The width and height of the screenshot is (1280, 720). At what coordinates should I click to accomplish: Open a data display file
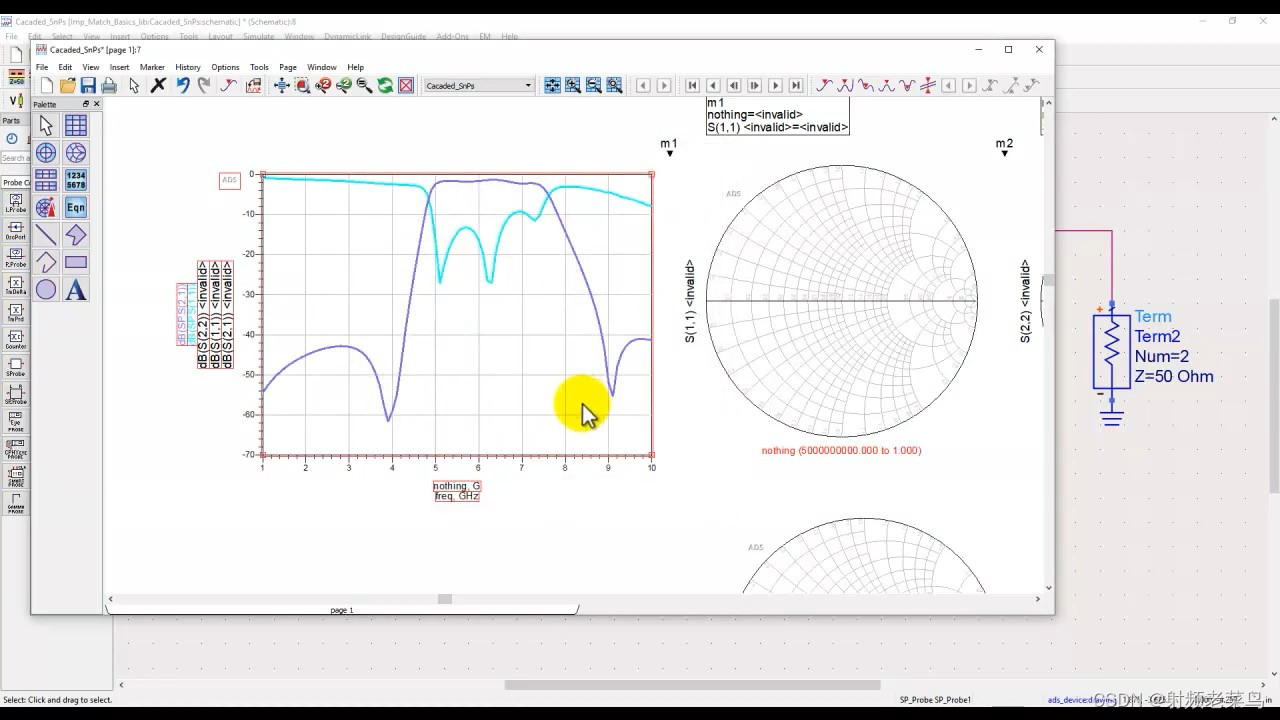[68, 86]
